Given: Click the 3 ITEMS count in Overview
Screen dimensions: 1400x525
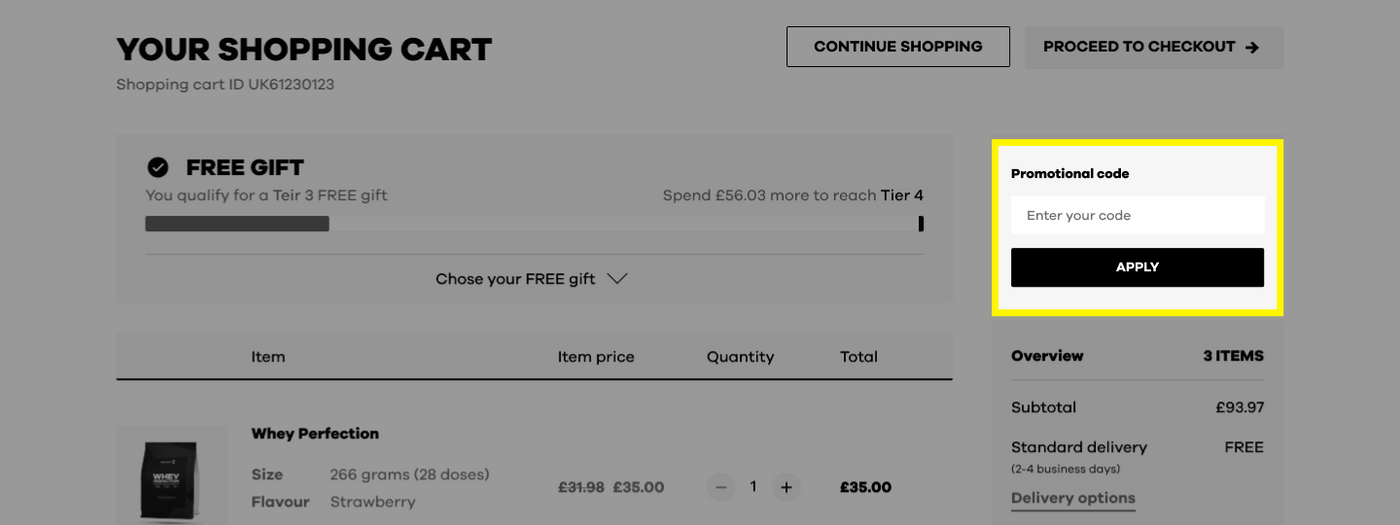Looking at the screenshot, I should [x=1233, y=356].
